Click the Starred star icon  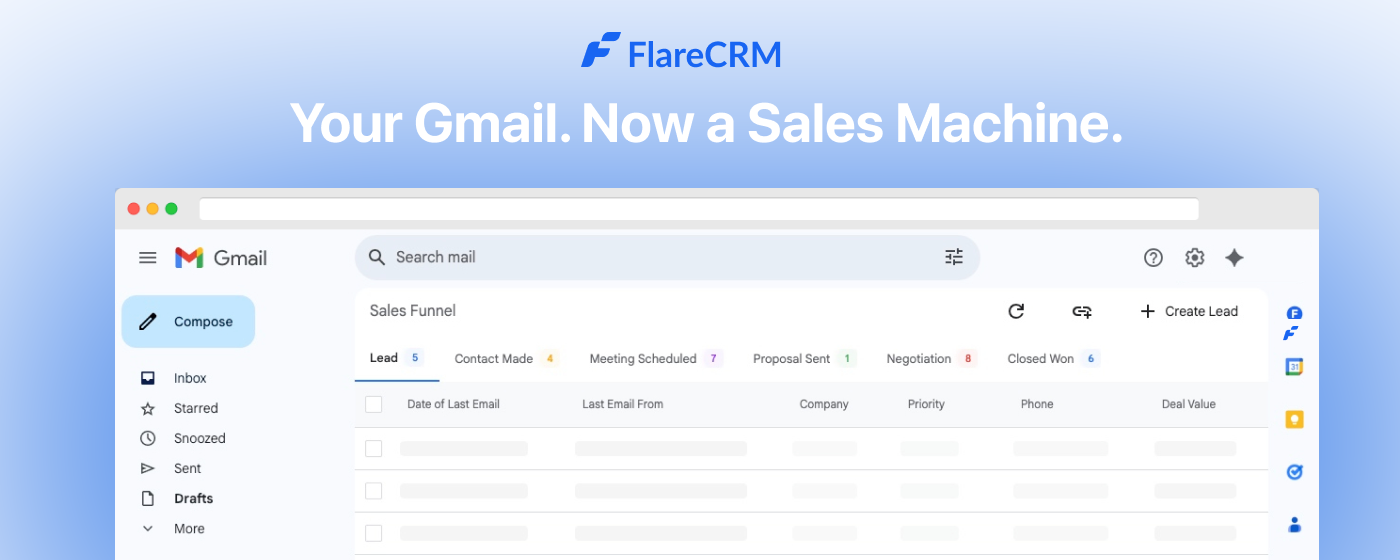[x=148, y=408]
